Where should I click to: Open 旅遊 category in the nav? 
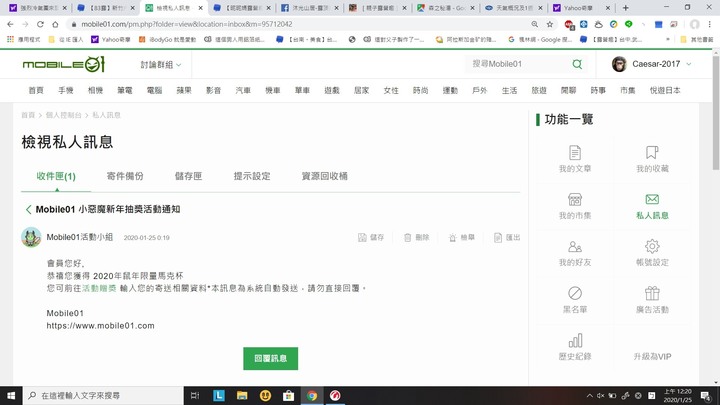(x=539, y=90)
